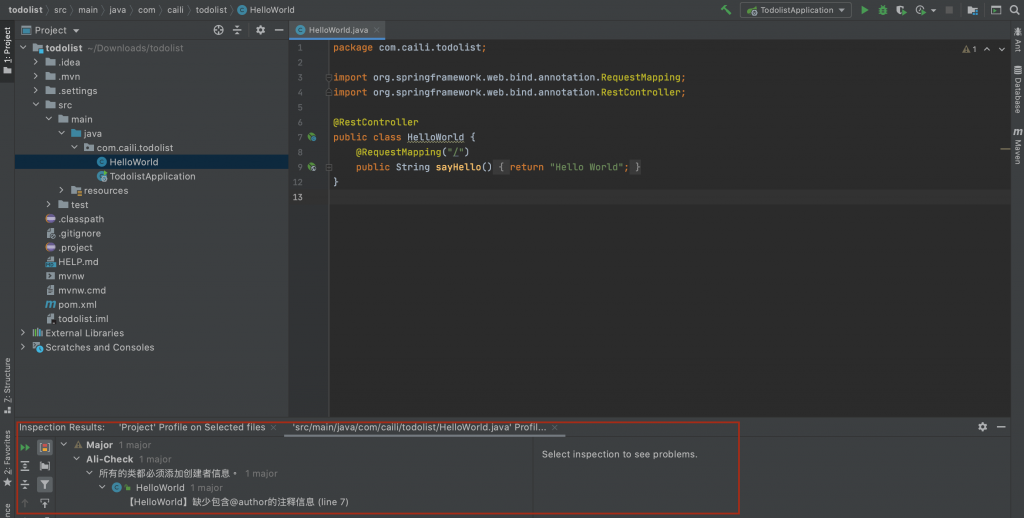Minimize the Inspection Results panel
Screen dimensions: 1024x518
click(x=1001, y=427)
